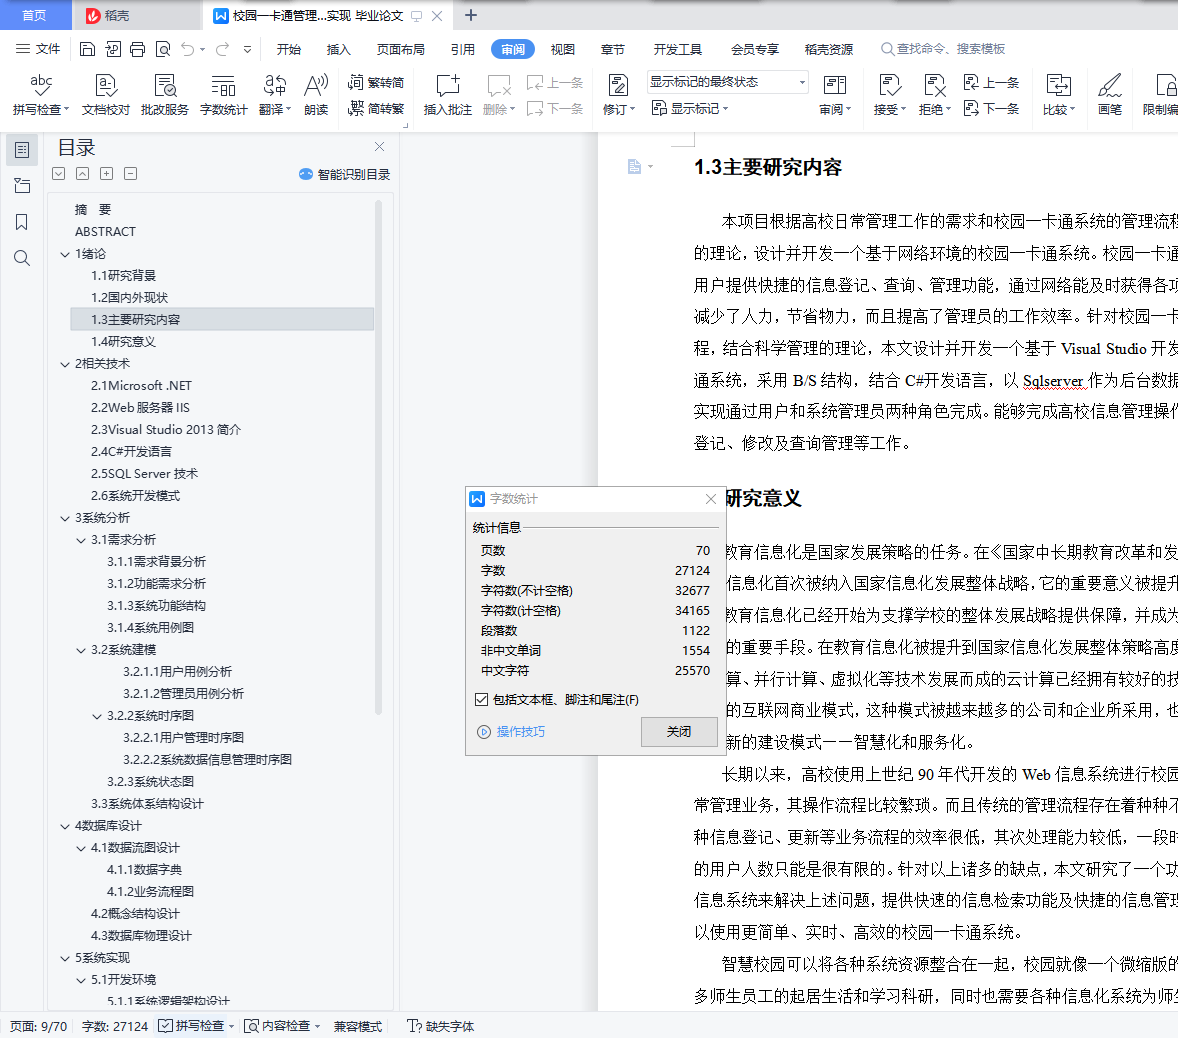Screen dimensions: 1178x1038
Task: Collapse the 3.2.2系统时序图 outline node
Action: click(97, 717)
